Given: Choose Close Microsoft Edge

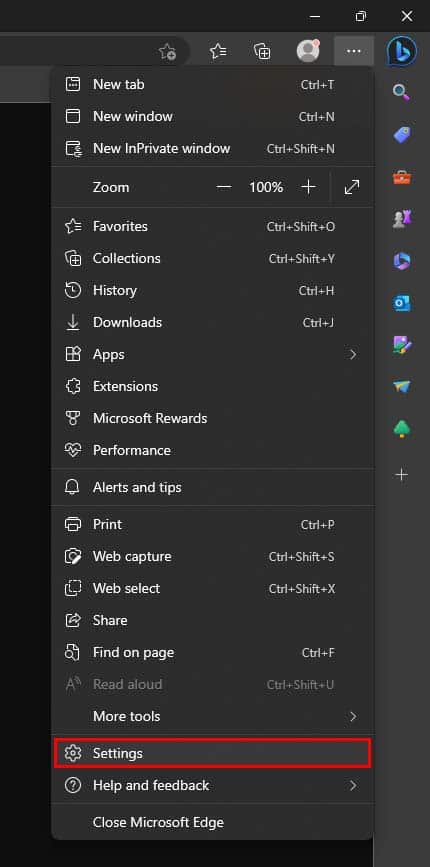Looking at the screenshot, I should click(213, 822).
